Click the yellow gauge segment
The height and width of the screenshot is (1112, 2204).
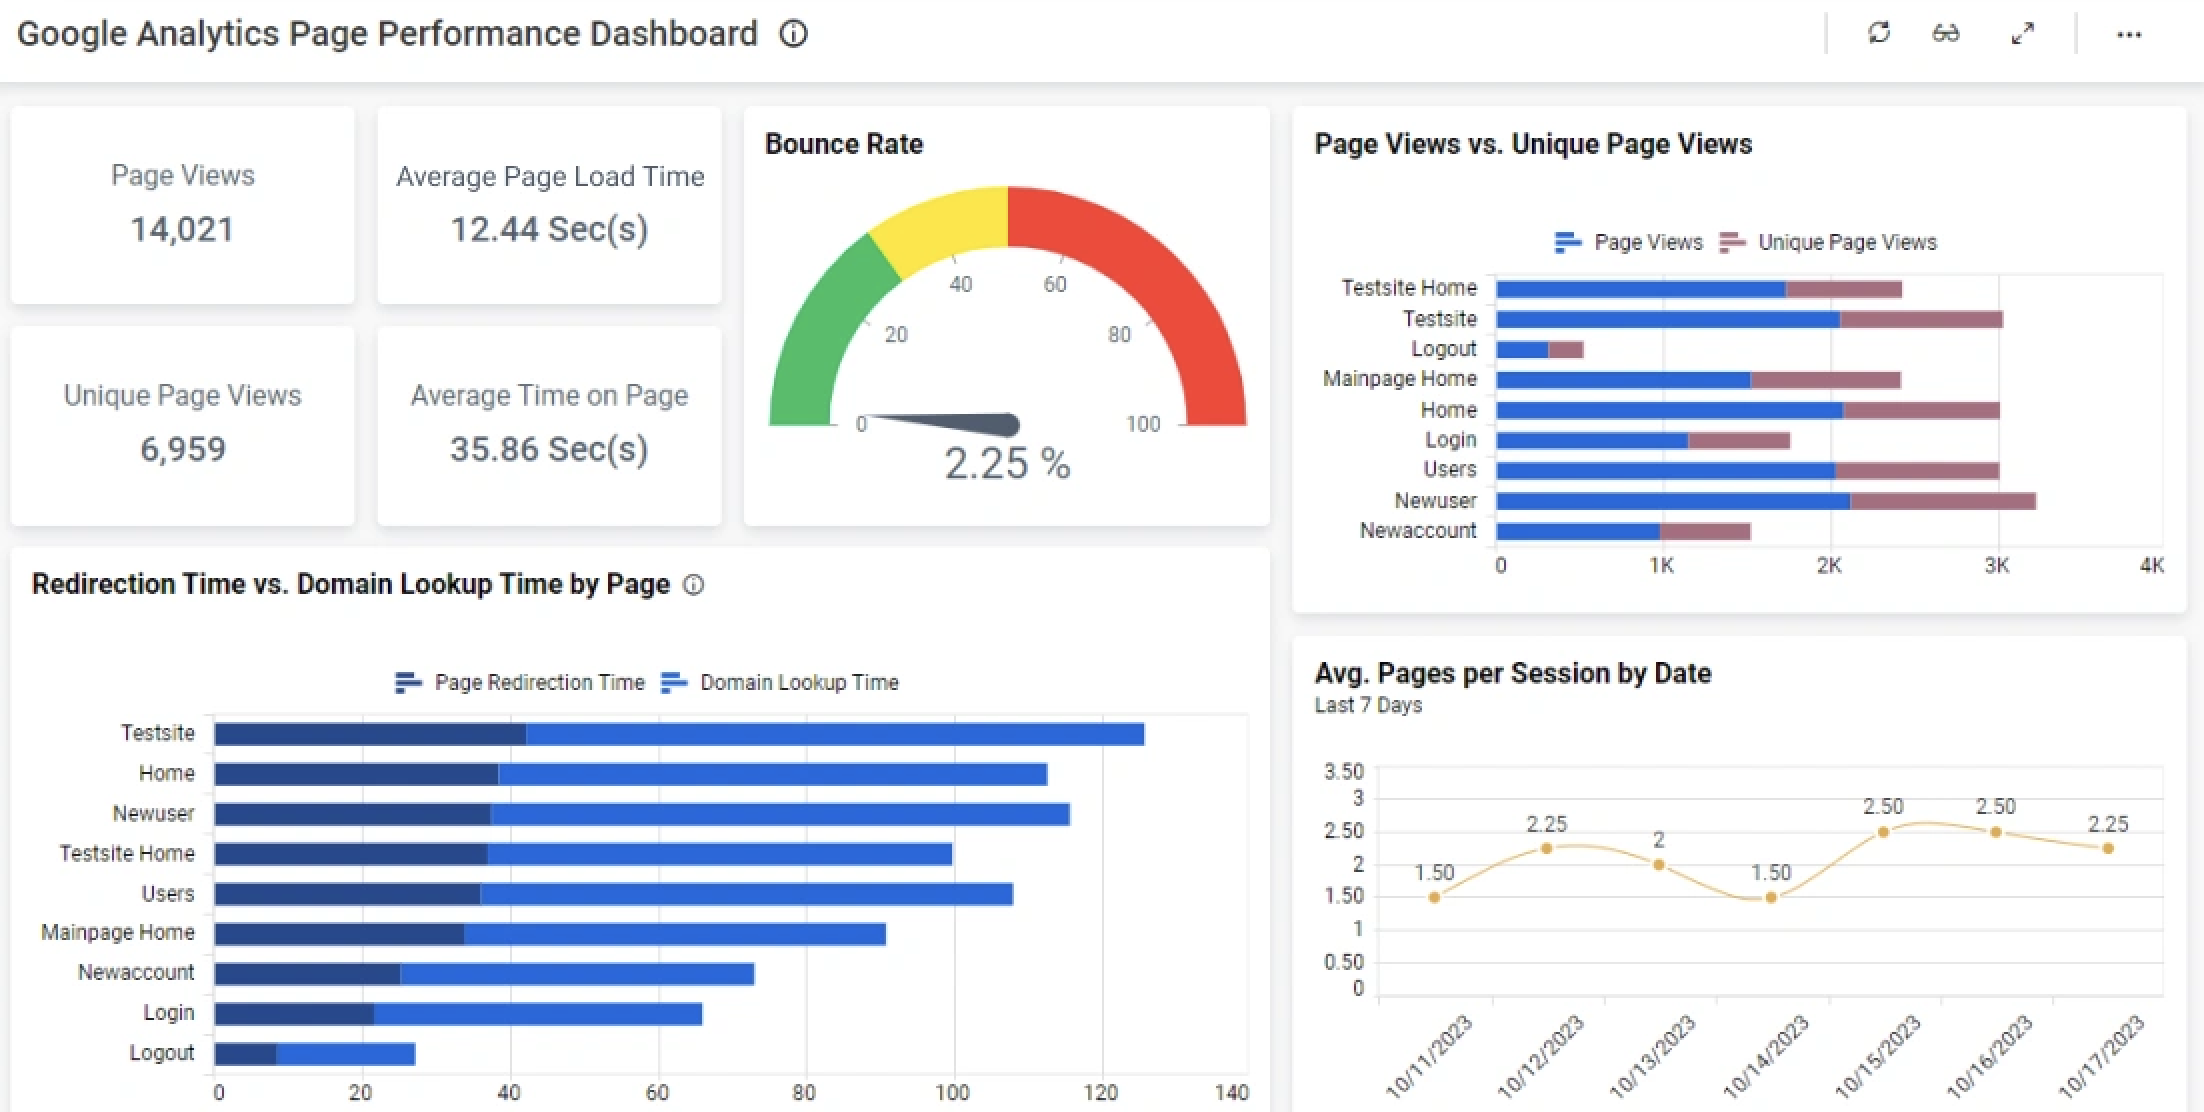[x=945, y=226]
